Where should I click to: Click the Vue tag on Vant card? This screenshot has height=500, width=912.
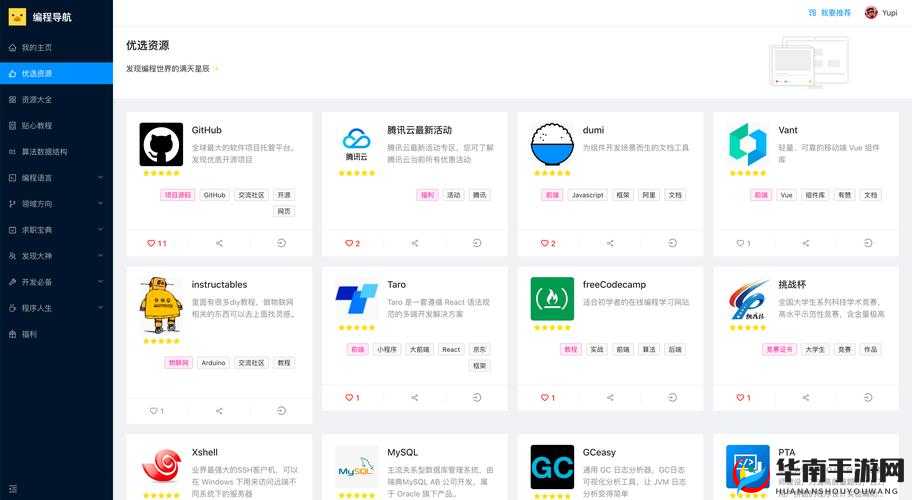[x=786, y=195]
